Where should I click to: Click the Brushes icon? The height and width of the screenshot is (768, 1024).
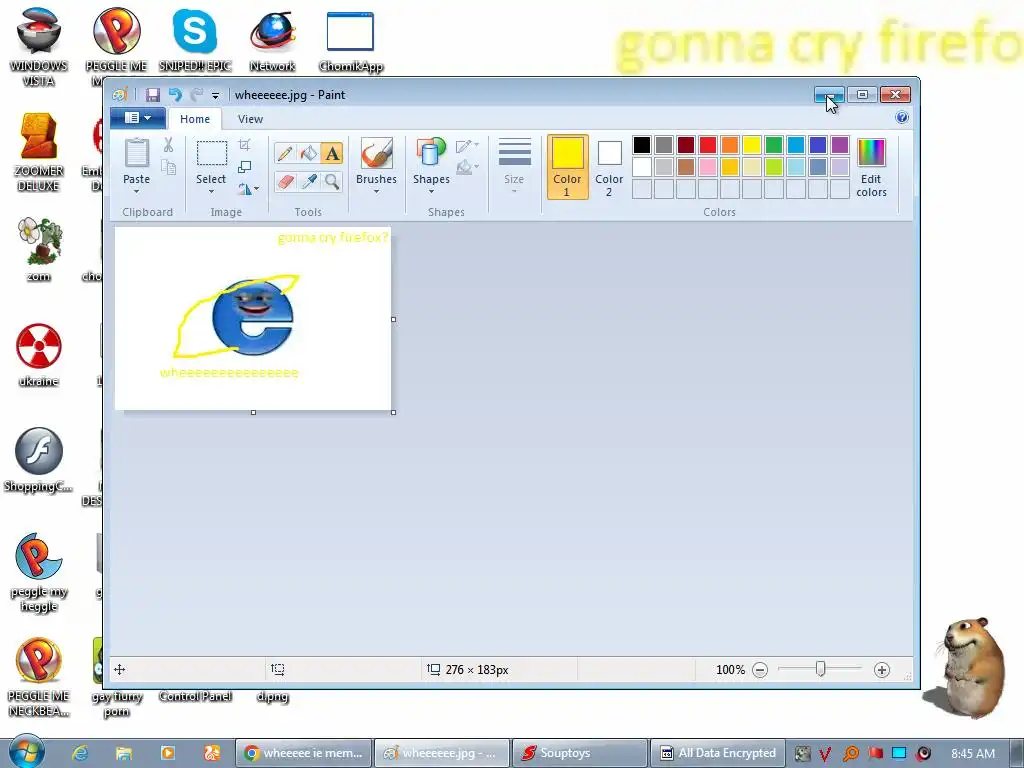(x=376, y=153)
